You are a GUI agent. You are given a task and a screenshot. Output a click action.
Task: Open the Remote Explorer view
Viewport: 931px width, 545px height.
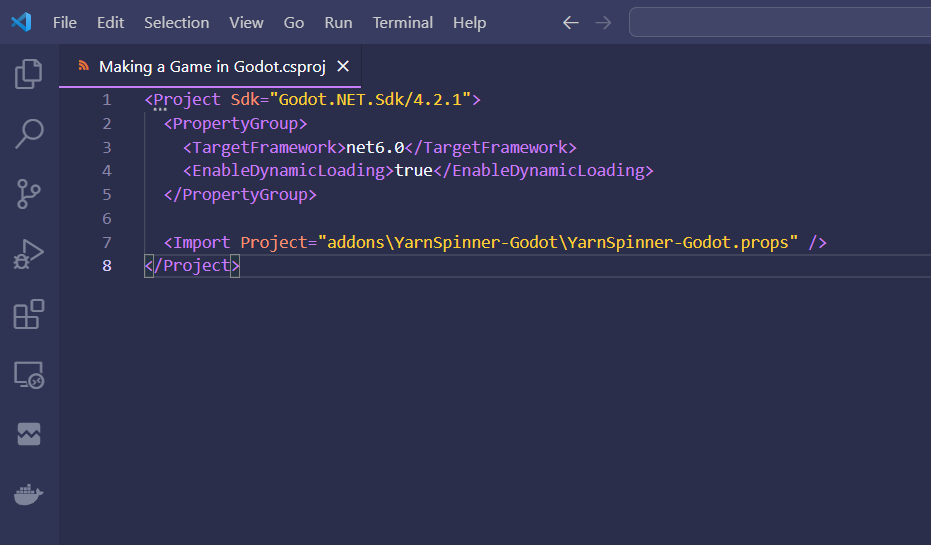coord(29,375)
